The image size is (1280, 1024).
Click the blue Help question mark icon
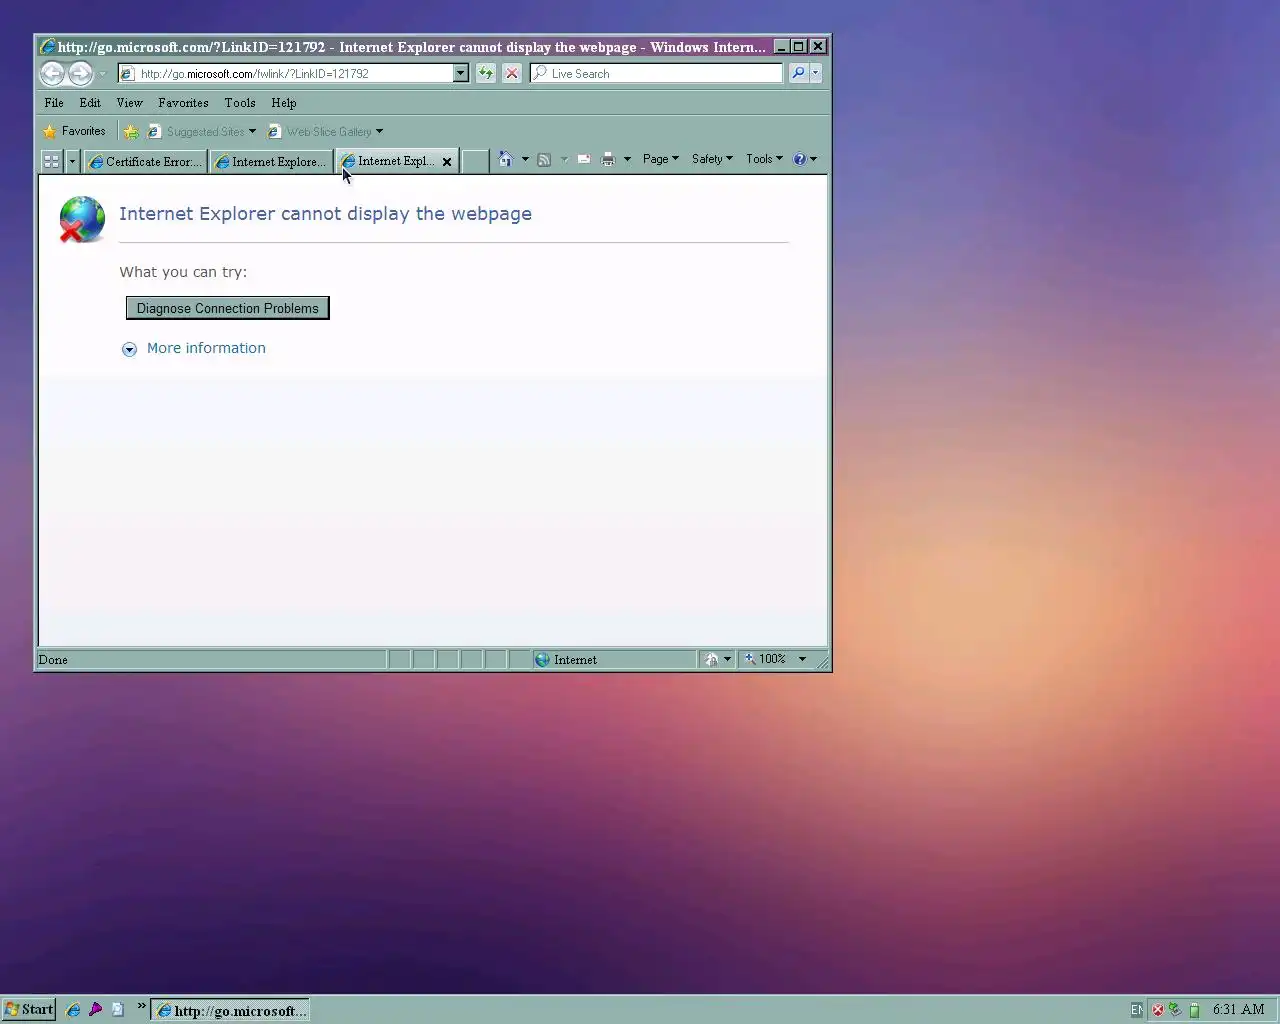800,159
